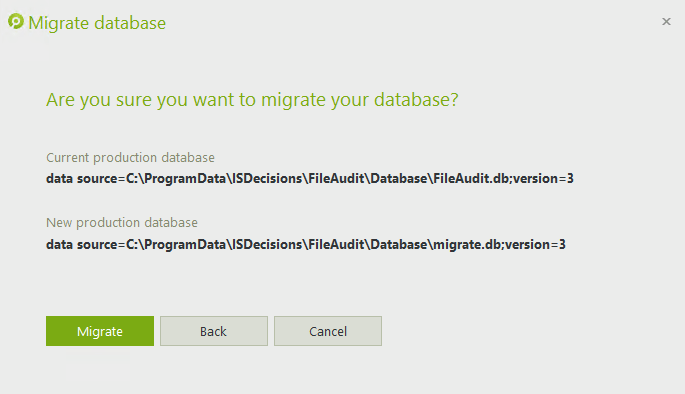The image size is (685, 394).
Task: Click 'Database' folder in the migrate.db path
Action: pos(399,244)
